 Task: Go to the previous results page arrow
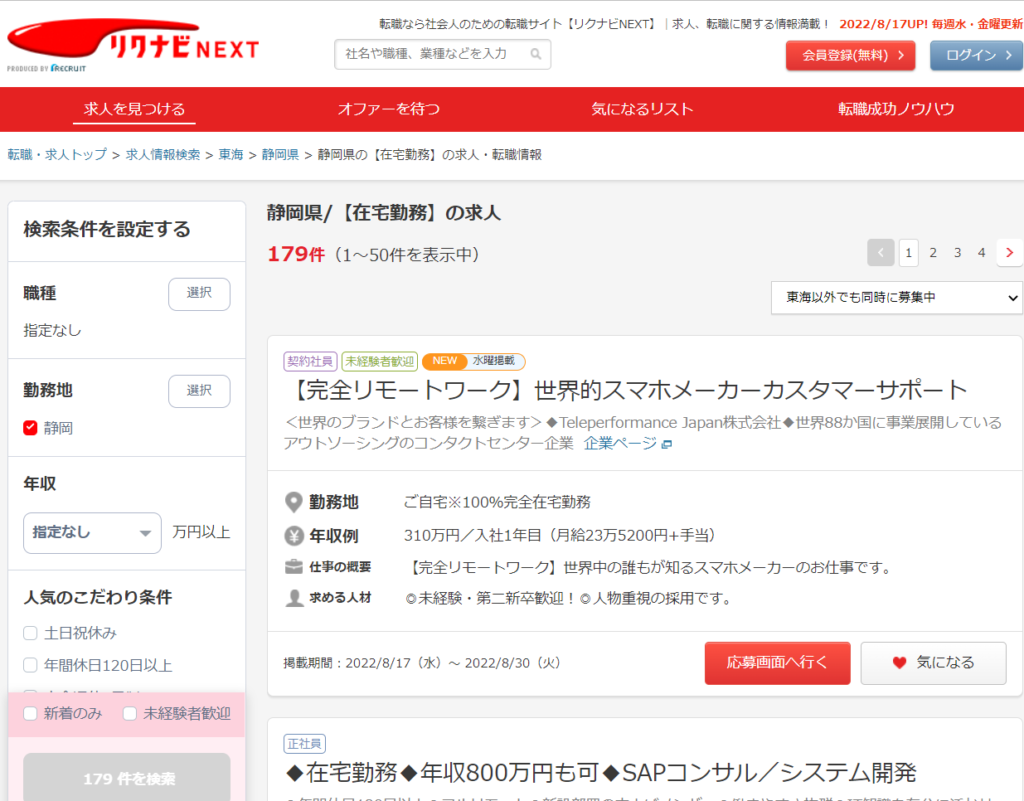point(880,253)
